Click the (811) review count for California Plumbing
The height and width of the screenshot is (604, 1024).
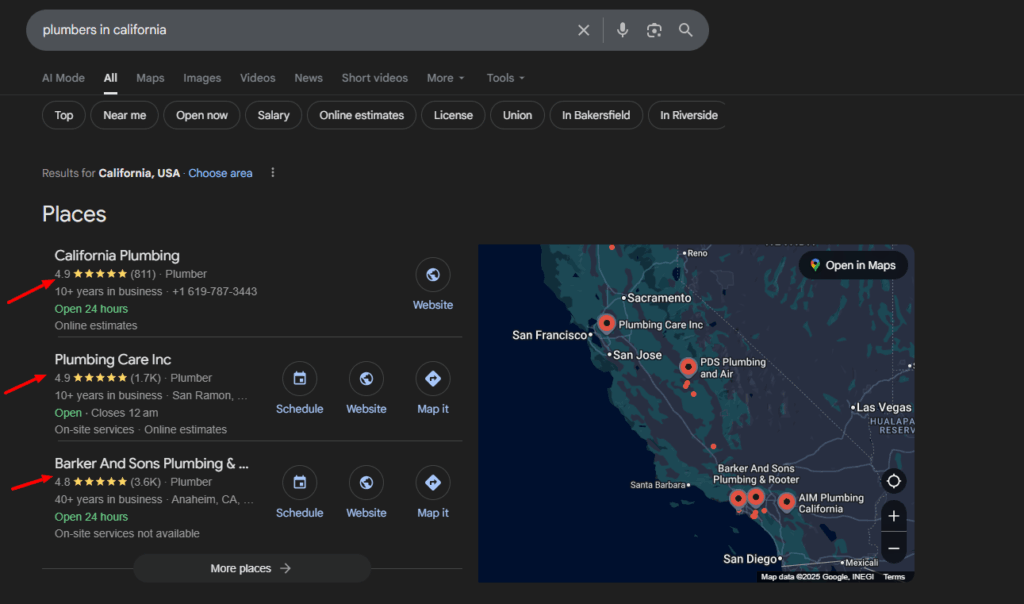click(143, 274)
